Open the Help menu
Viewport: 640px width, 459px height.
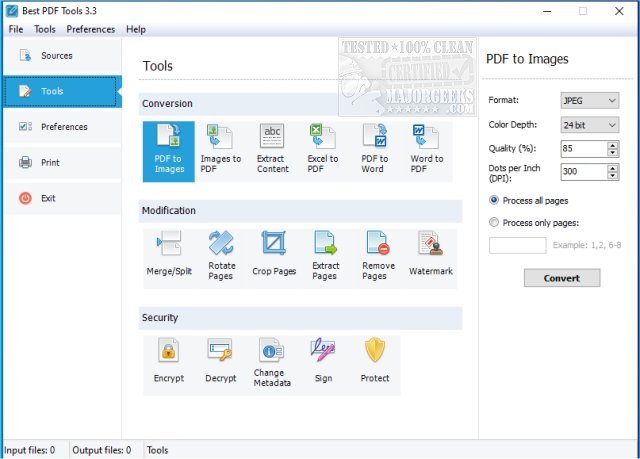[136, 29]
